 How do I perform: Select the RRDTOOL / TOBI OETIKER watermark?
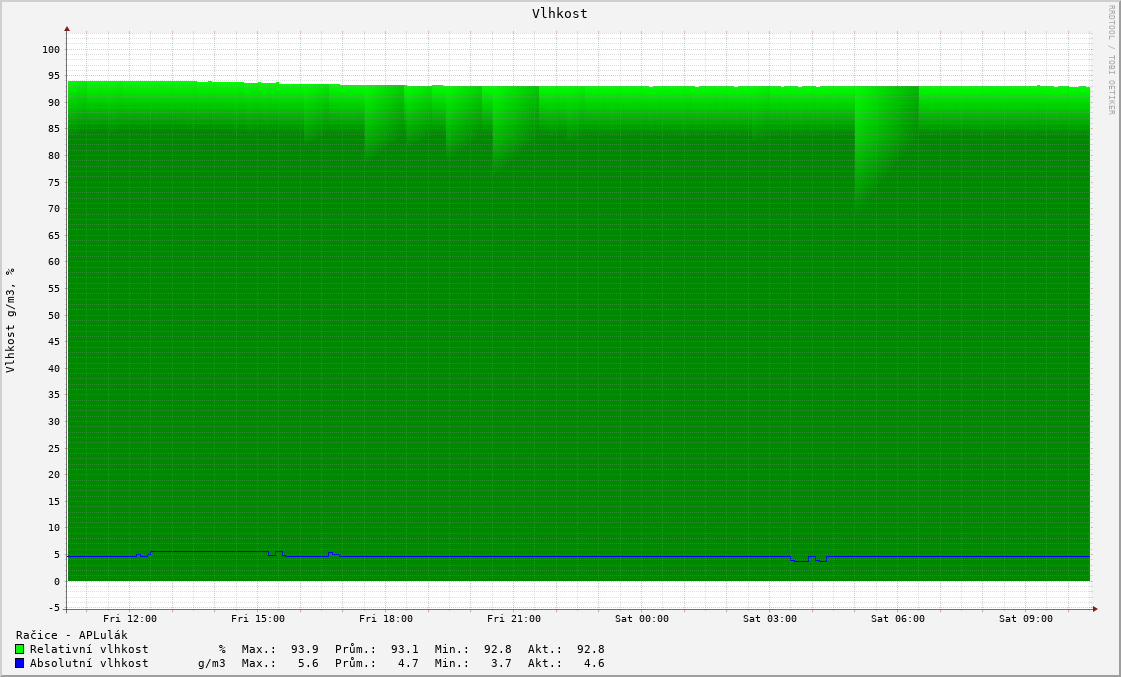pyautogui.click(x=1110, y=60)
